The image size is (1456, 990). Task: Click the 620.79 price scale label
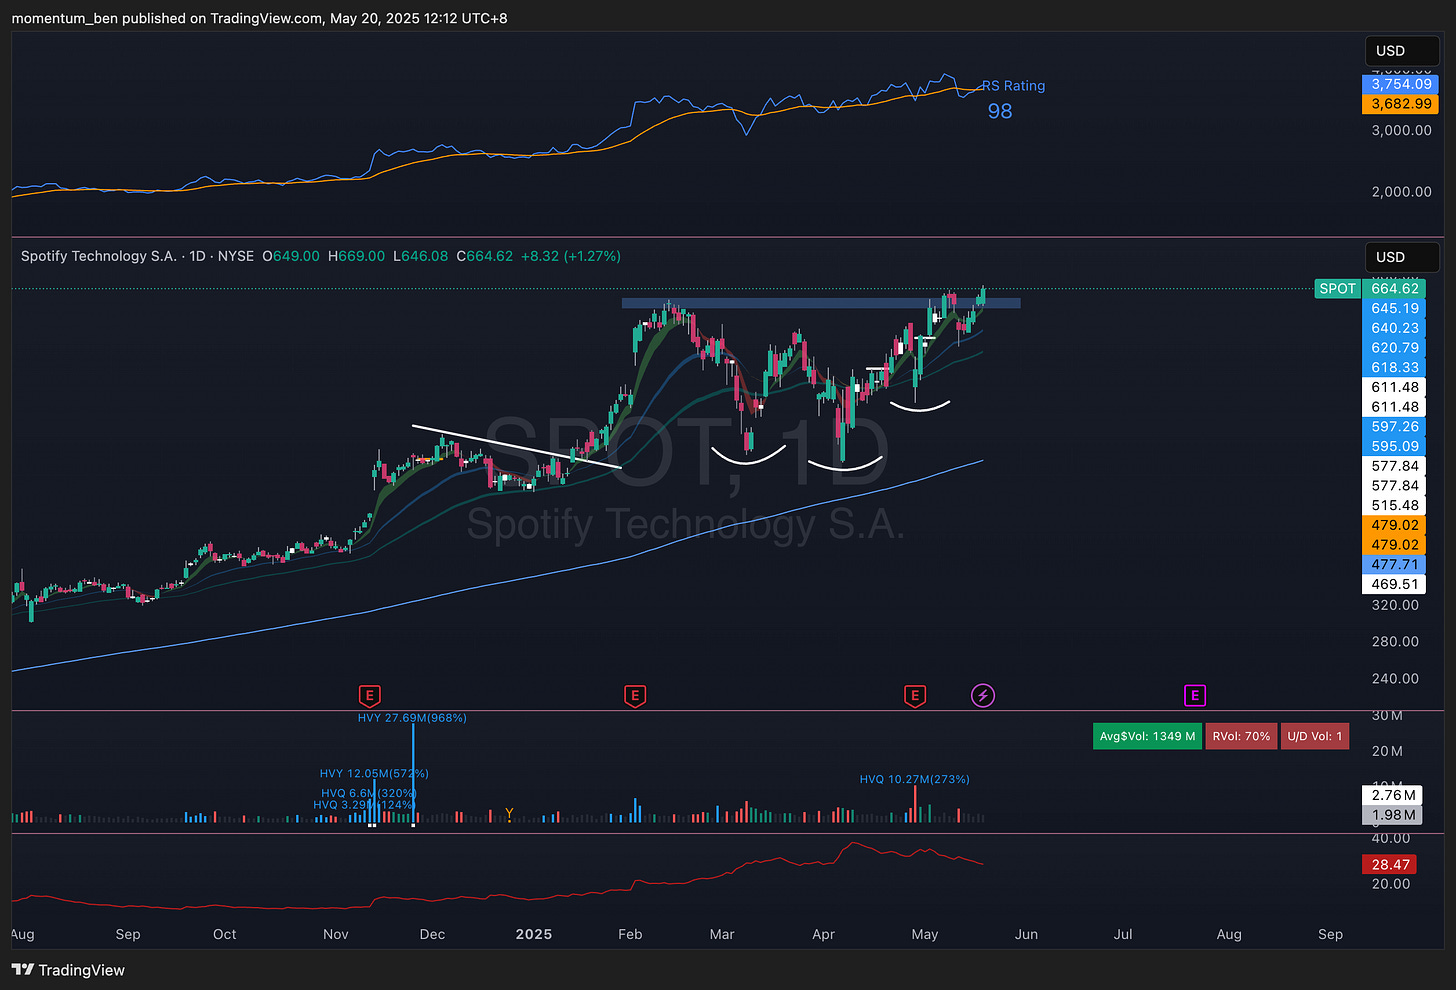tap(1394, 348)
